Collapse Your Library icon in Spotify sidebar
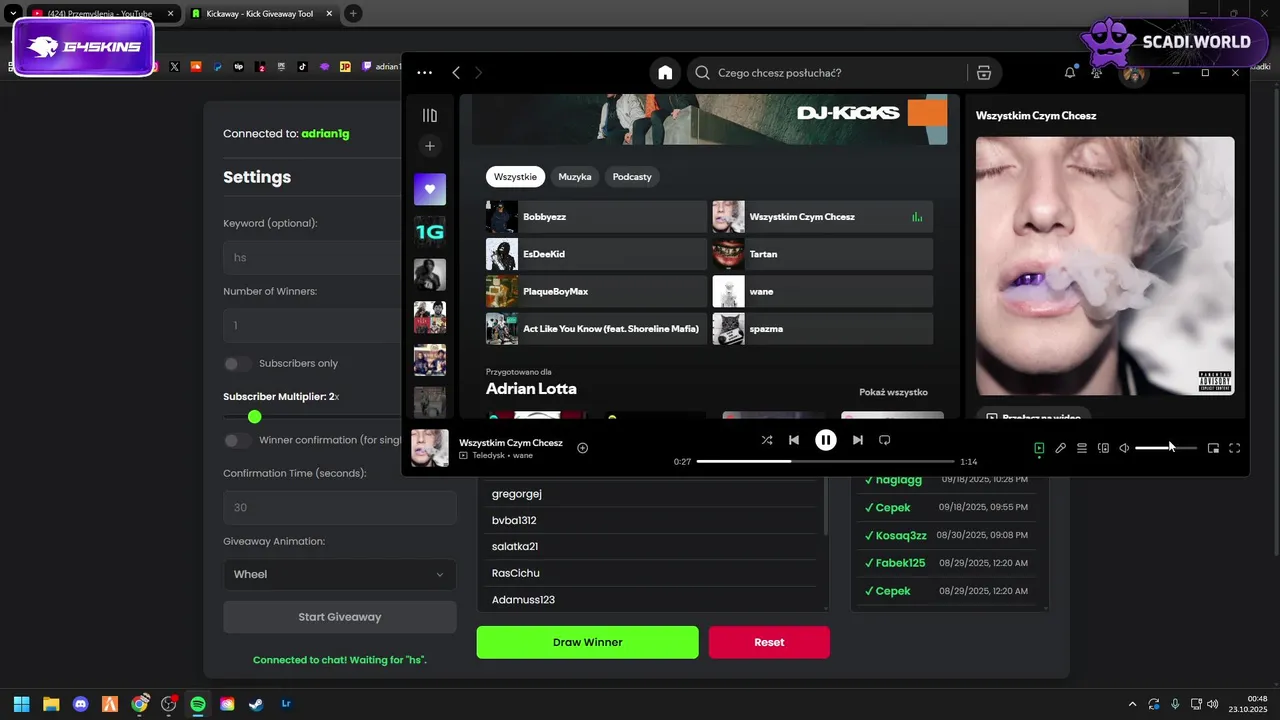Screen dimensions: 1280x720 pyautogui.click(x=430, y=116)
